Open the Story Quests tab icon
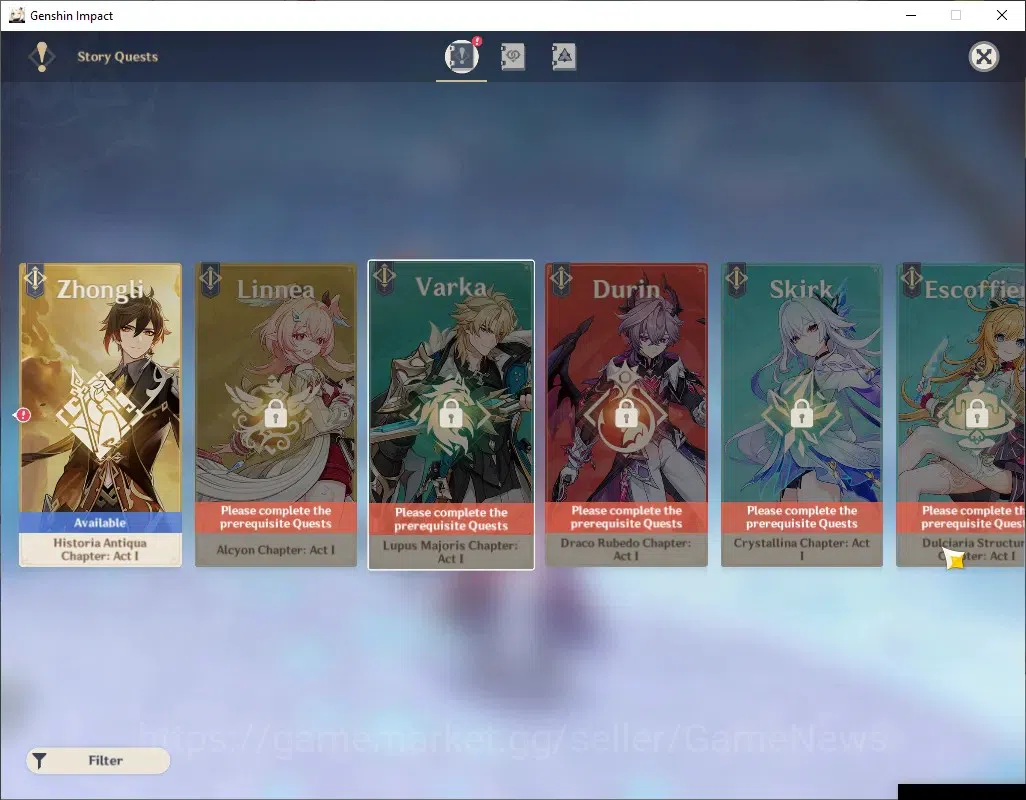The image size is (1026, 800). click(x=462, y=56)
